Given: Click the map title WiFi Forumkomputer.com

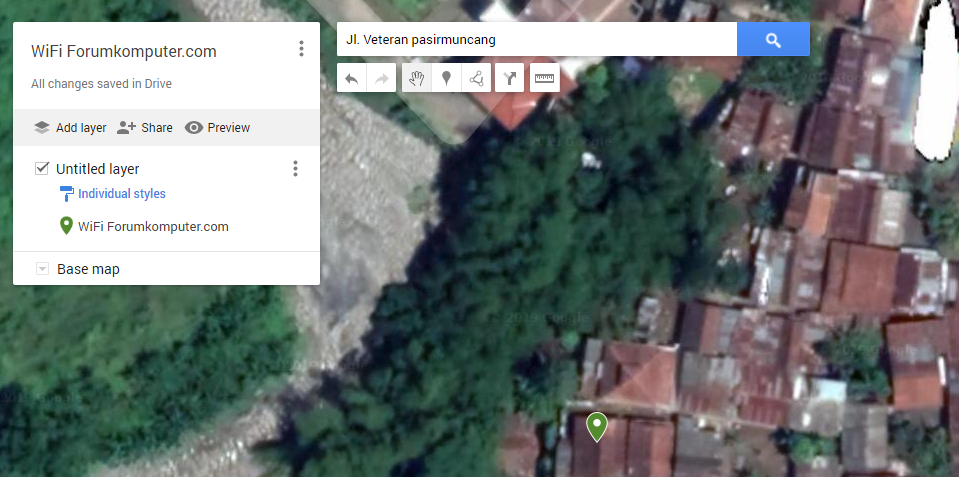Looking at the screenshot, I should pos(124,51).
